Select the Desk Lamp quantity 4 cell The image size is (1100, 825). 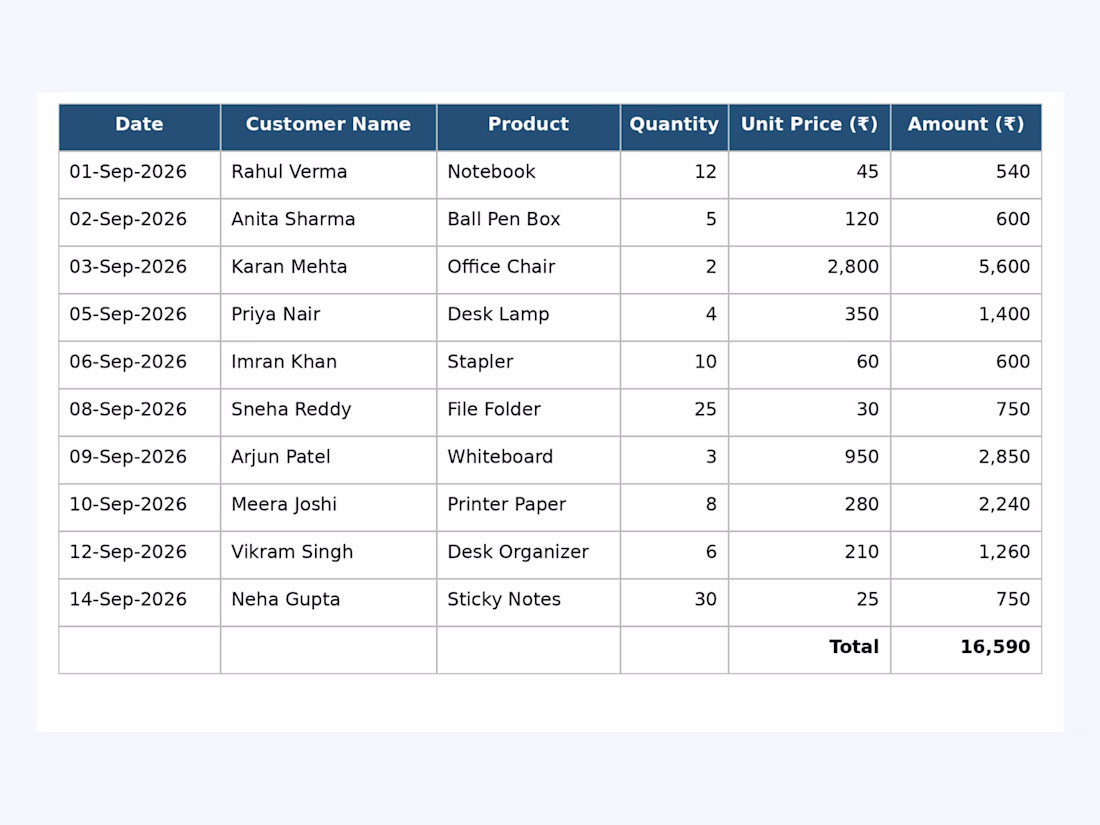pyautogui.click(x=674, y=318)
